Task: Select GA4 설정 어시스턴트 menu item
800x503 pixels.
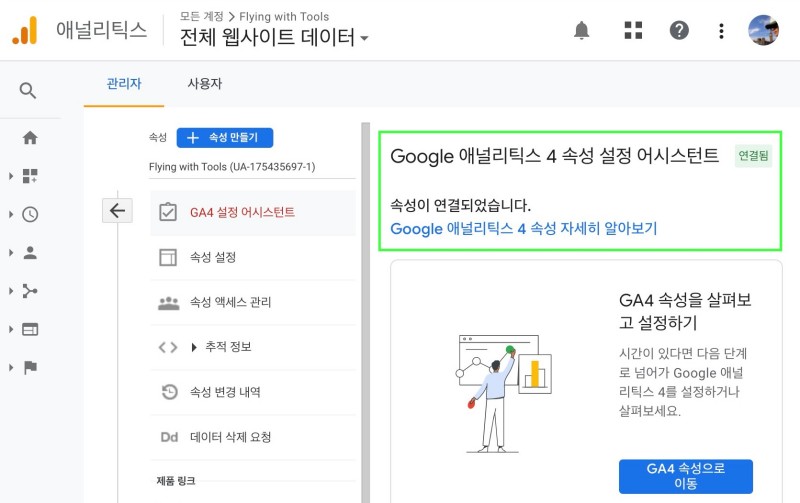Action: 241,212
